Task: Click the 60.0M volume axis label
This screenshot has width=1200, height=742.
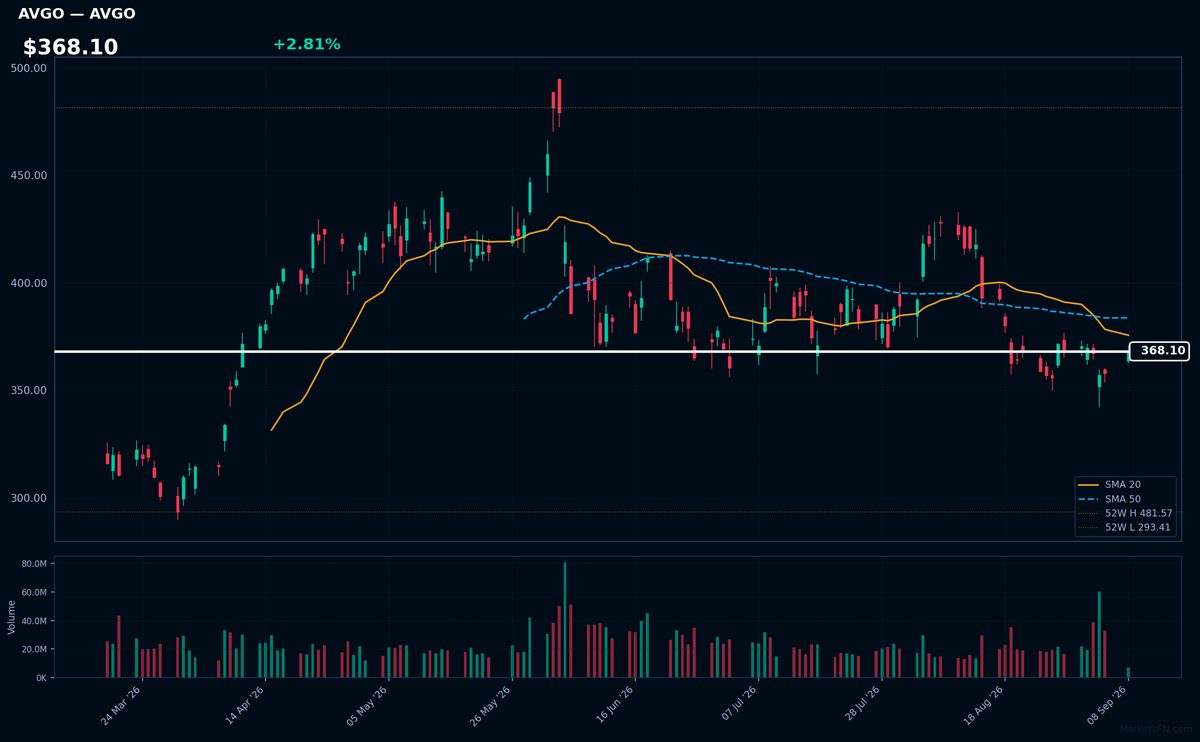Action: pos(34,592)
